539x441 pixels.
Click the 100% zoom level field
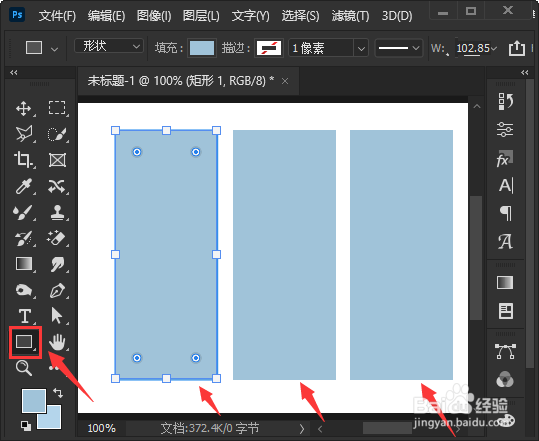point(102,429)
